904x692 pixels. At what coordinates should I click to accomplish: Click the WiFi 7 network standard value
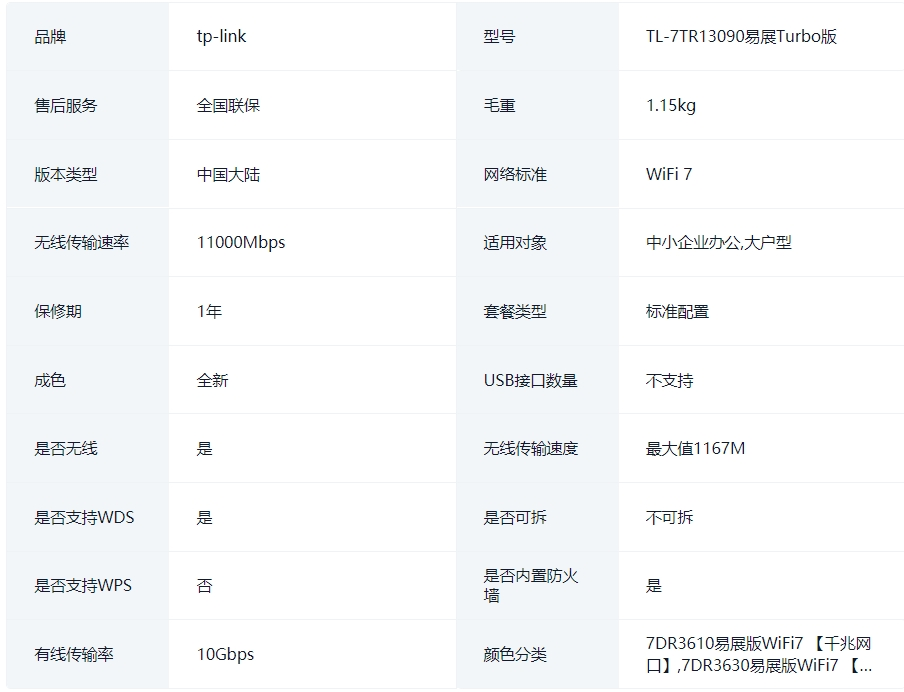pos(668,174)
